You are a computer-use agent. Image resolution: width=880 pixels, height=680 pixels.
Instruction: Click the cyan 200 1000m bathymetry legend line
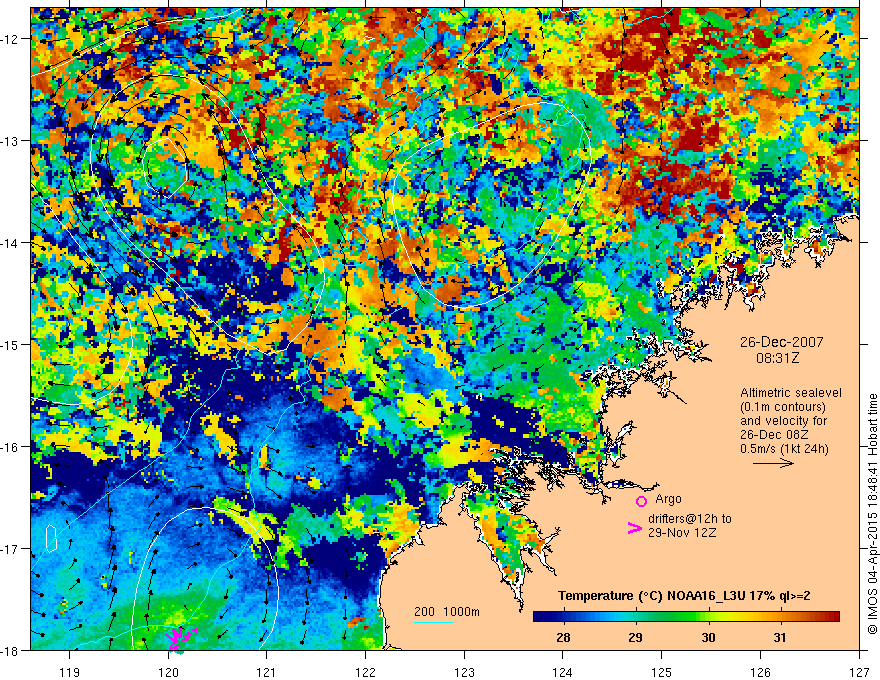[x=434, y=622]
